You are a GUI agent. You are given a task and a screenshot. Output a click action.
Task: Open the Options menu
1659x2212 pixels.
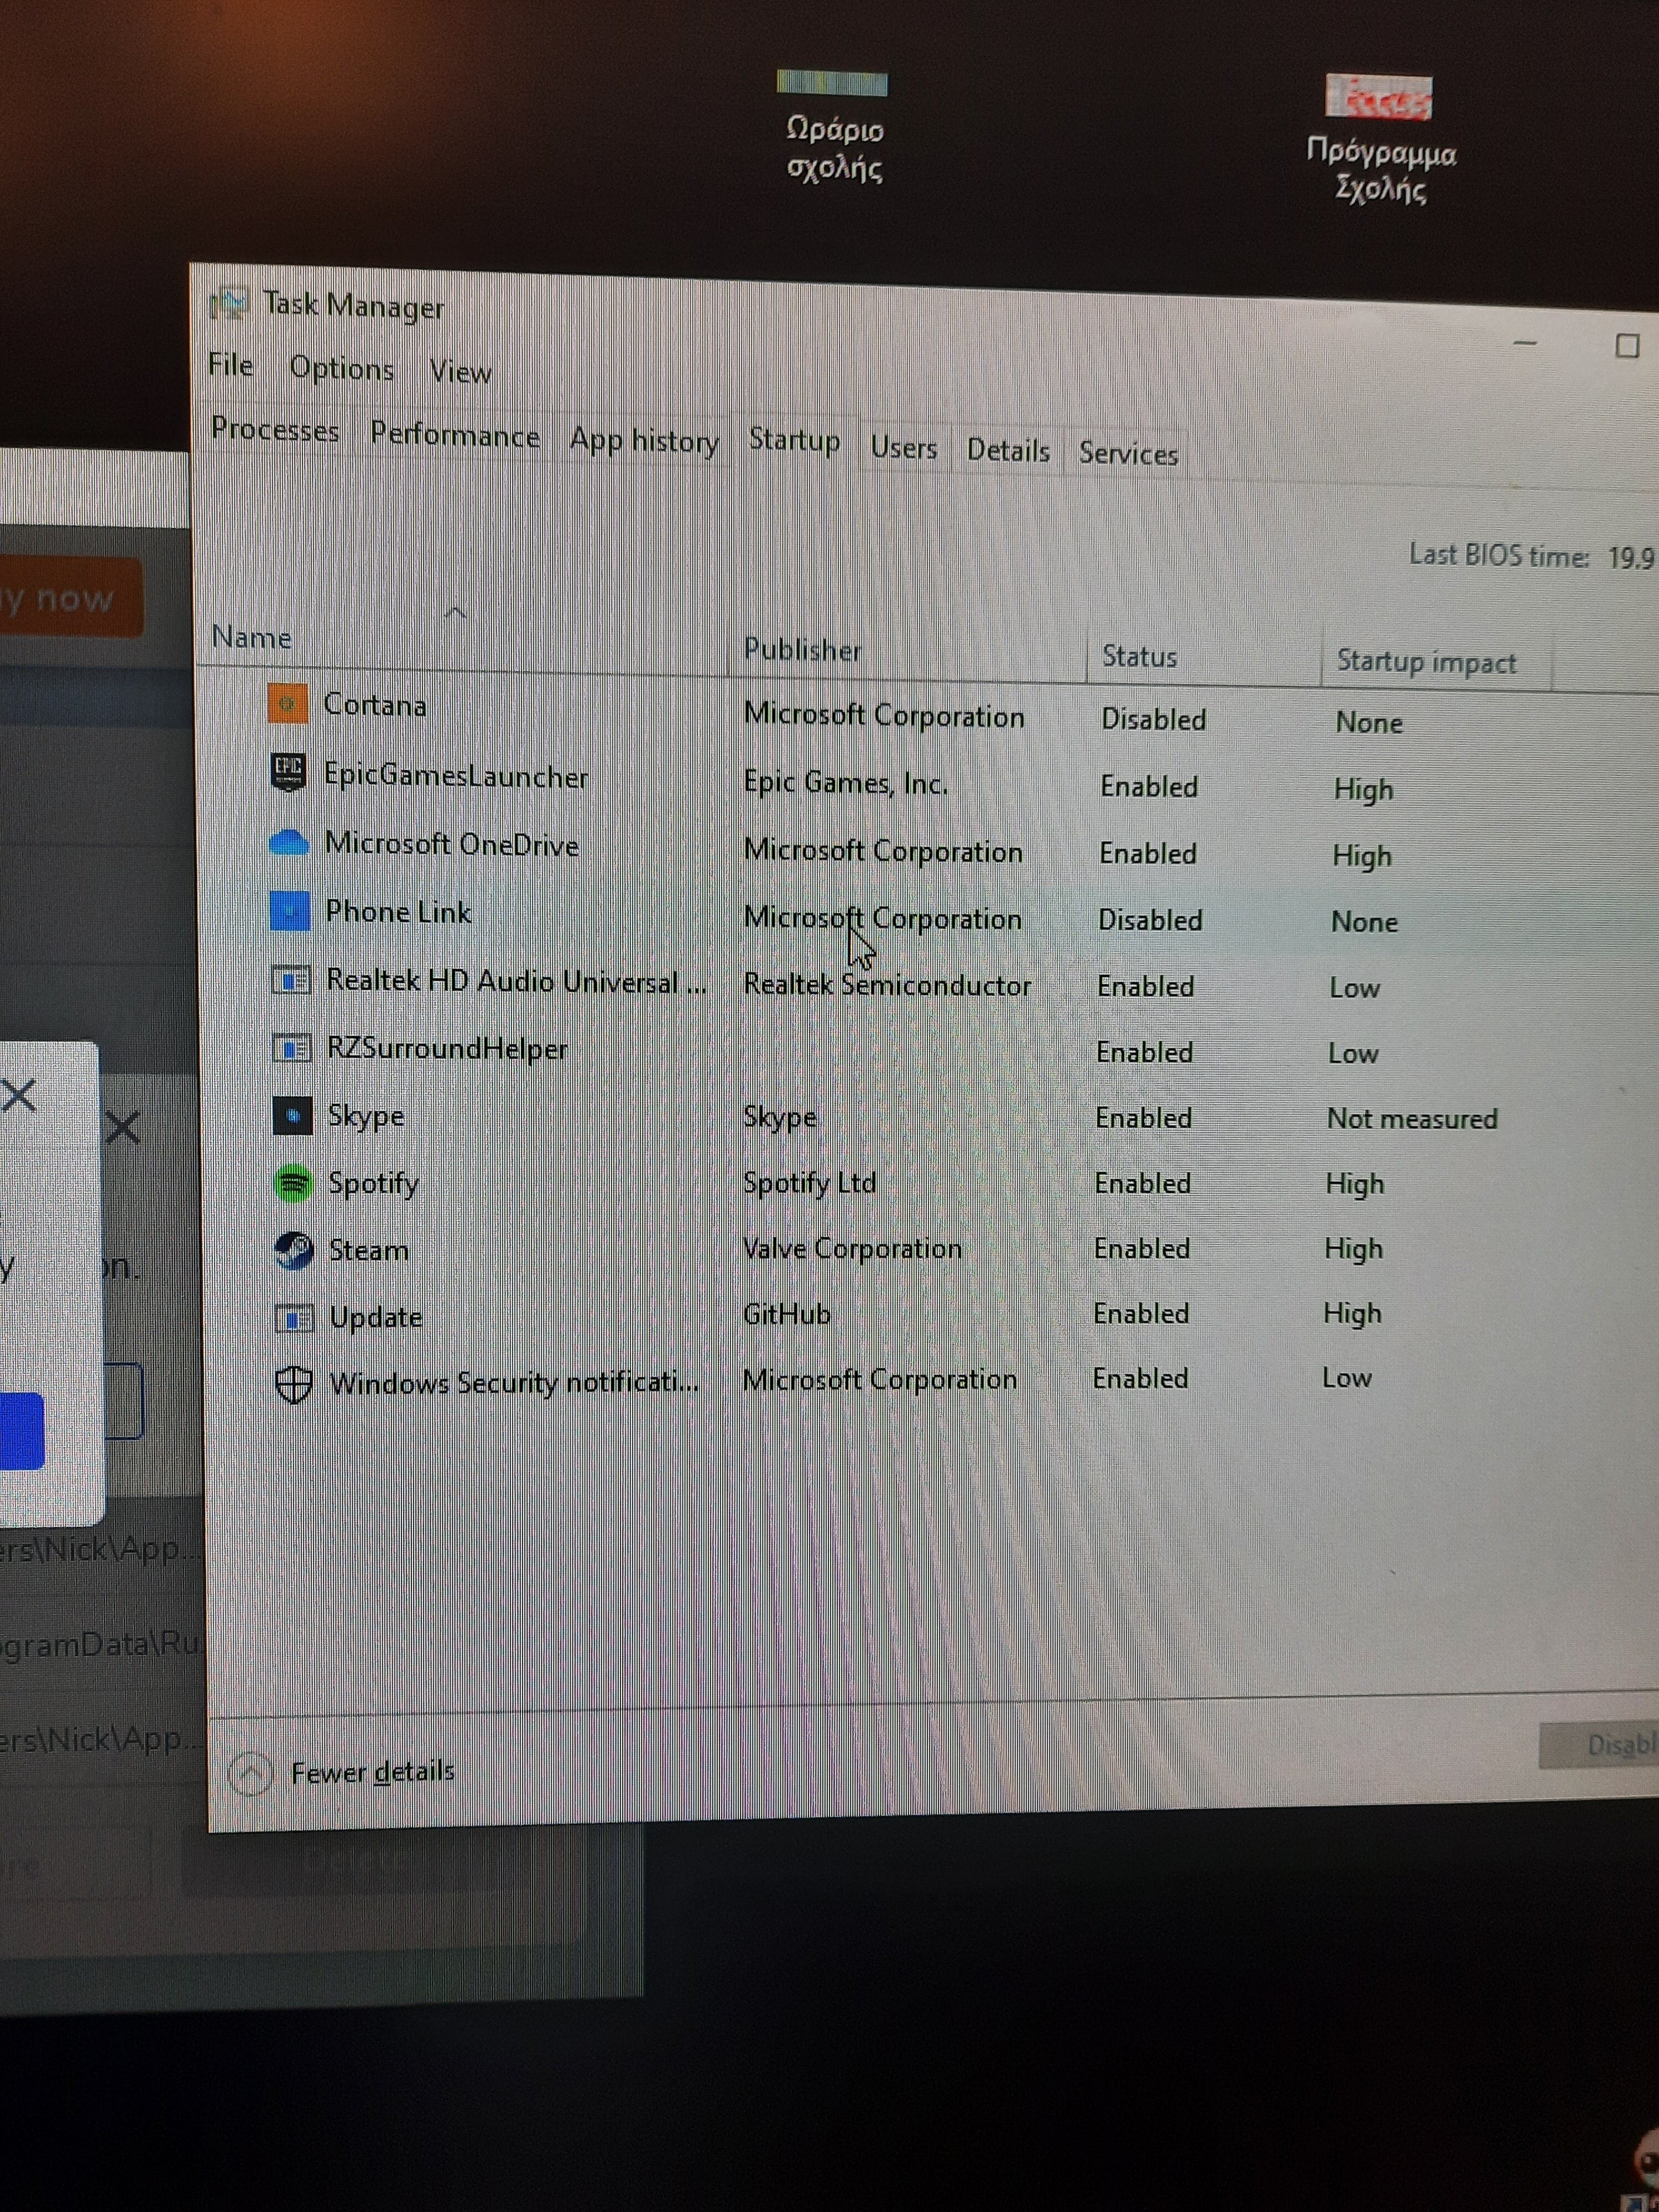pyautogui.click(x=342, y=369)
